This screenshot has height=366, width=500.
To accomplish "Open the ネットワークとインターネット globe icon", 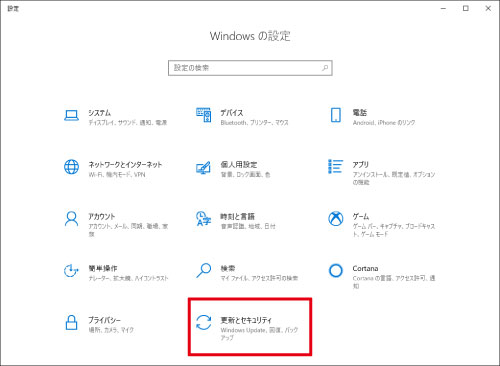I will (x=71, y=167).
